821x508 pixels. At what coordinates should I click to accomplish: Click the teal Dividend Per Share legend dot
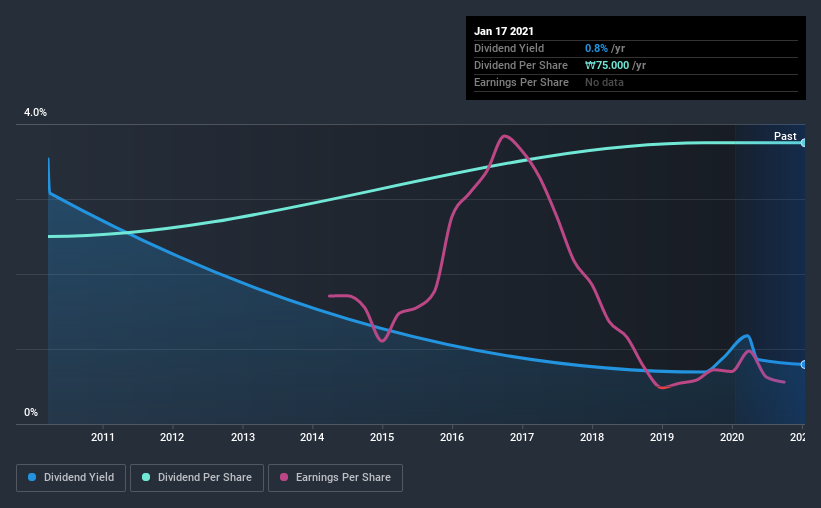tap(146, 477)
